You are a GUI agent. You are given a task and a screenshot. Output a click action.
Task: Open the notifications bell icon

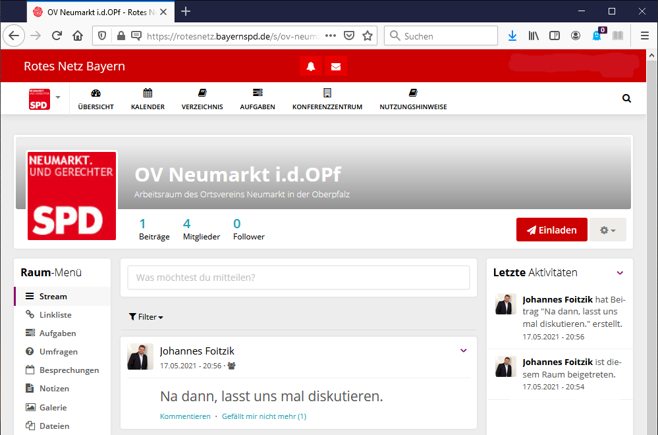point(311,66)
